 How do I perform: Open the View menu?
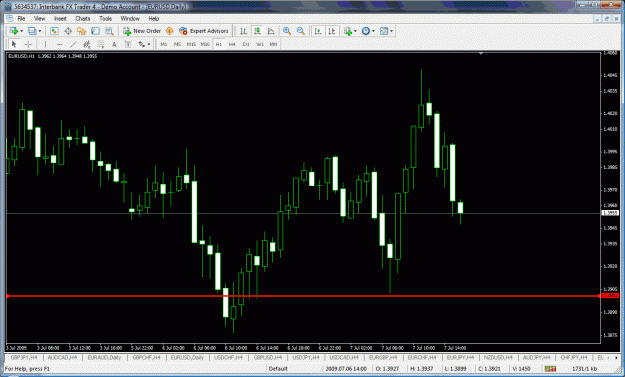[39, 19]
